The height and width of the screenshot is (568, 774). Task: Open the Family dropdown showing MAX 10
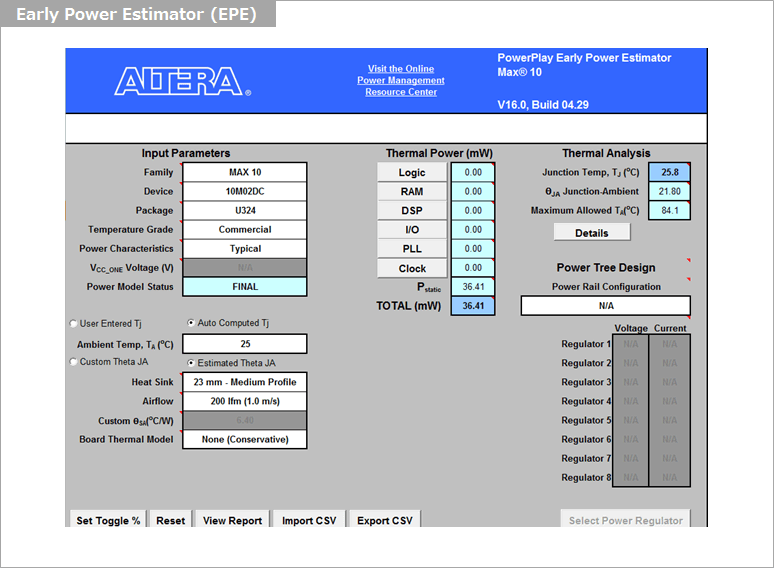245,172
